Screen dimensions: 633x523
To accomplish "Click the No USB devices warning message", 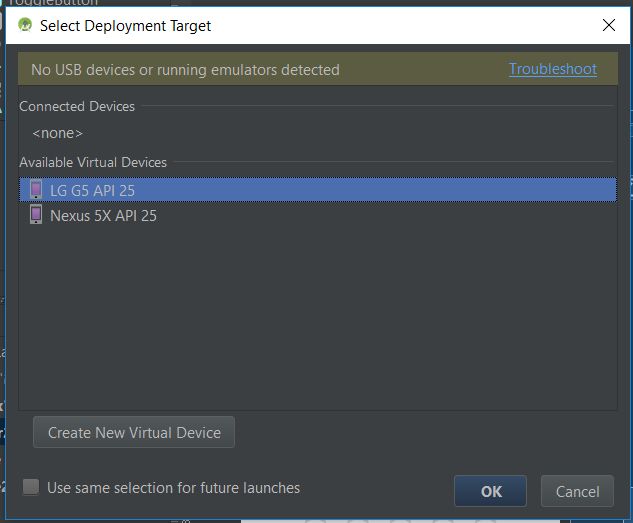I will (x=185, y=70).
